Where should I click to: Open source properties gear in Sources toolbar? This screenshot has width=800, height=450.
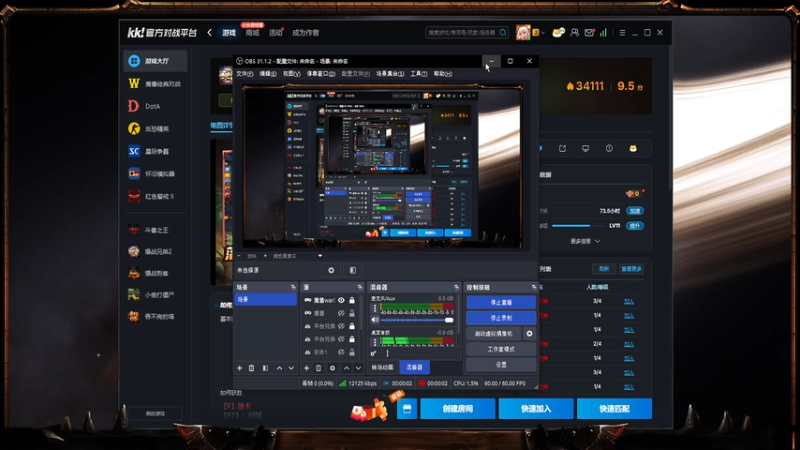click(332, 368)
